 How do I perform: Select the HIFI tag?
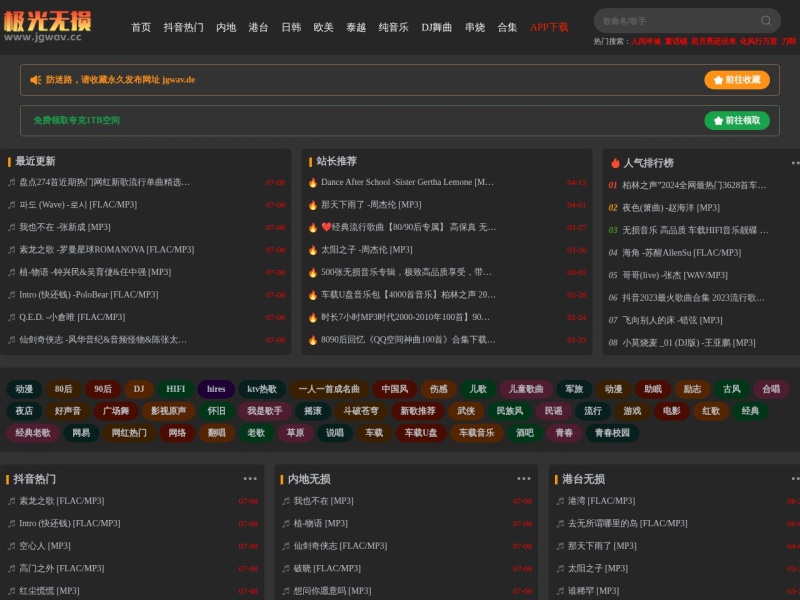click(176, 389)
